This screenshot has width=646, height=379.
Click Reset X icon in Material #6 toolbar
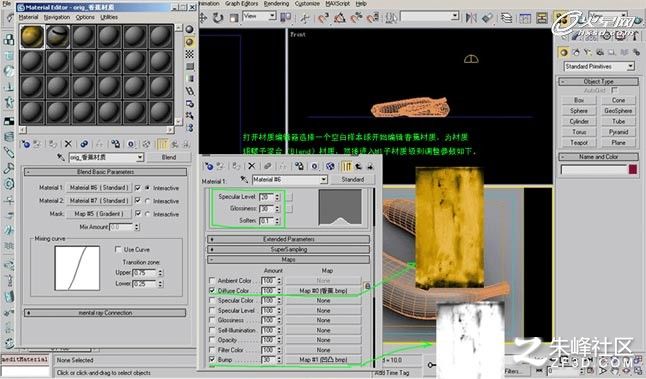pos(252,166)
